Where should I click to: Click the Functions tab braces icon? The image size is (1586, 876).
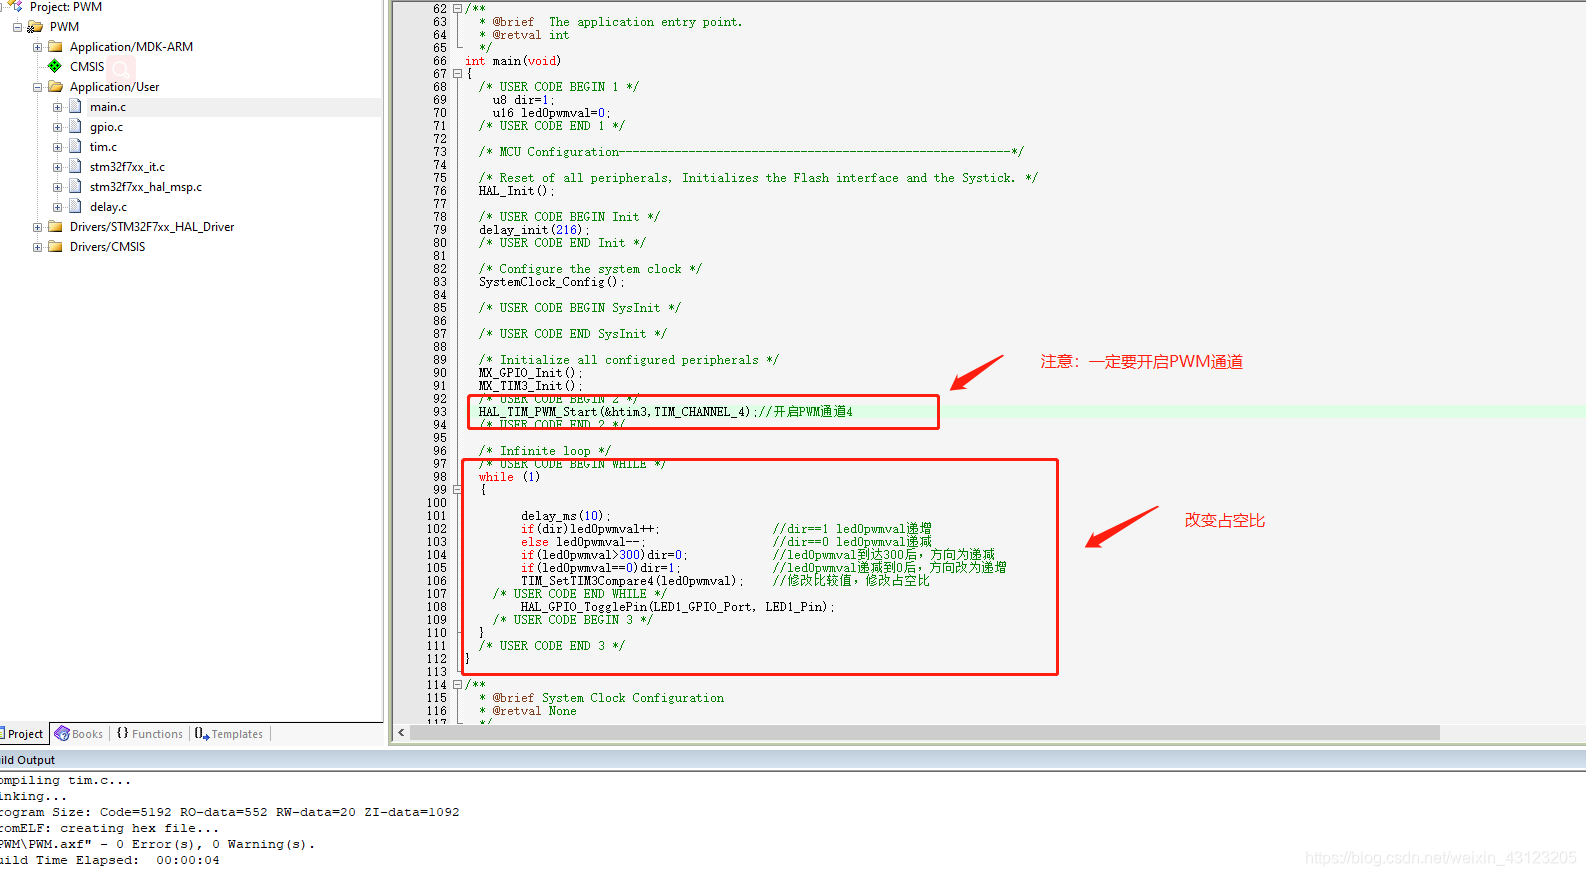[x=123, y=733]
